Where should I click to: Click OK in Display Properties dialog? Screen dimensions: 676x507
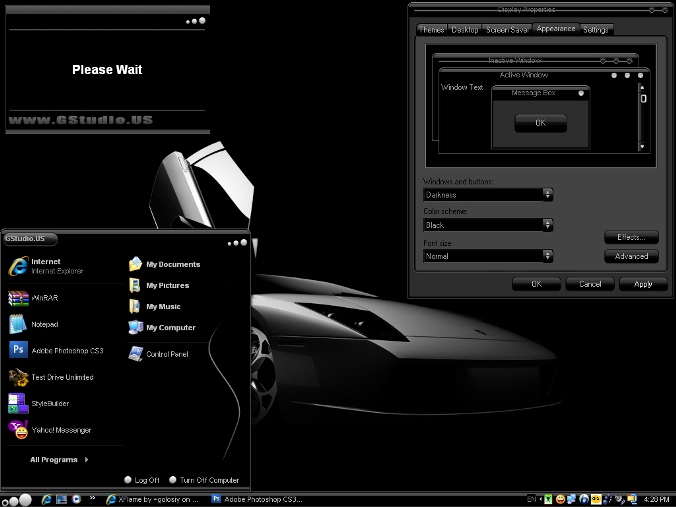click(536, 284)
